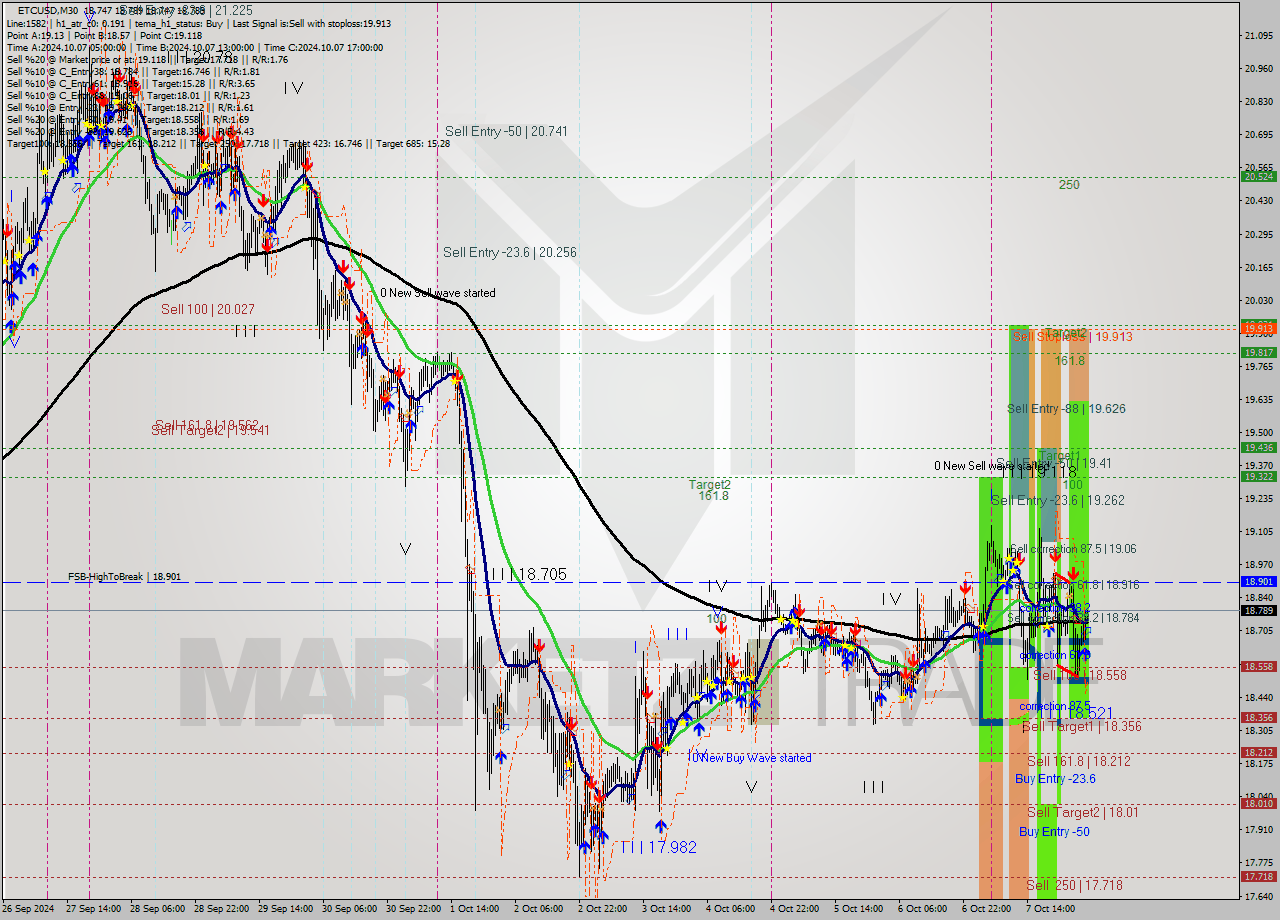The height and width of the screenshot is (920, 1280).
Task: Select the 'Sell Stoploss | 19.913' label
Action: click(x=1072, y=337)
